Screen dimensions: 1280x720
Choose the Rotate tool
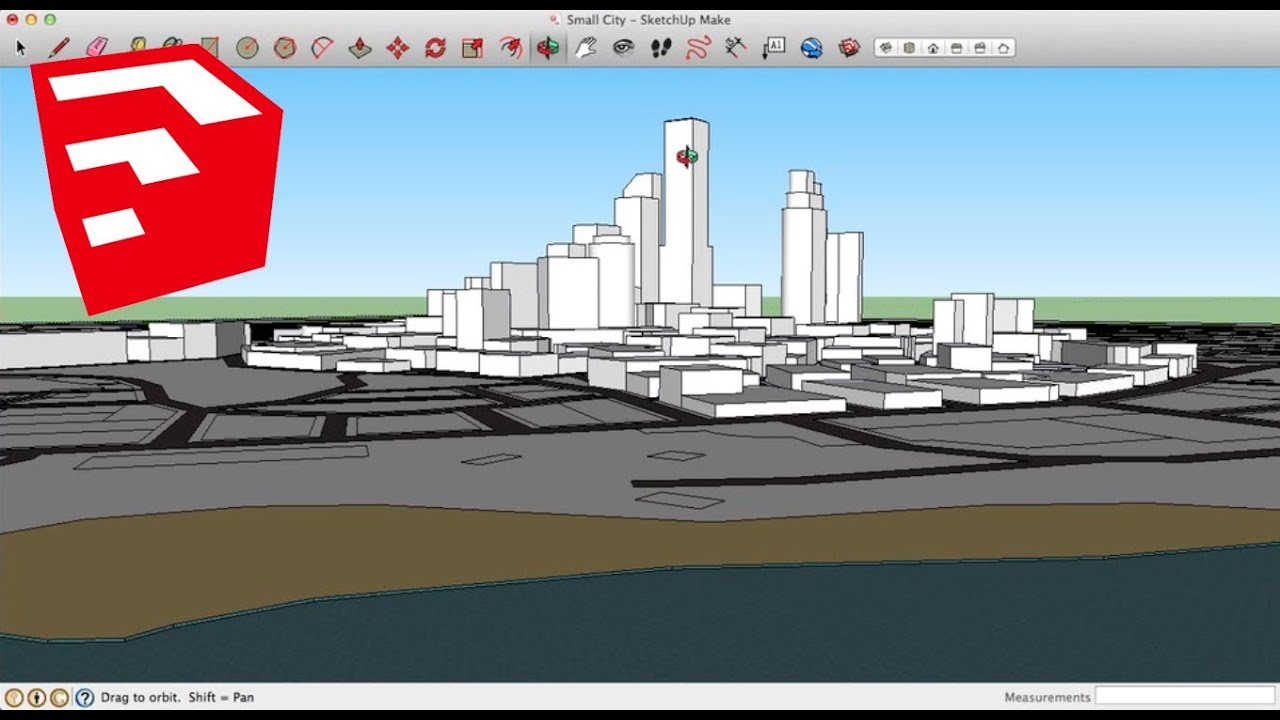tap(435, 47)
